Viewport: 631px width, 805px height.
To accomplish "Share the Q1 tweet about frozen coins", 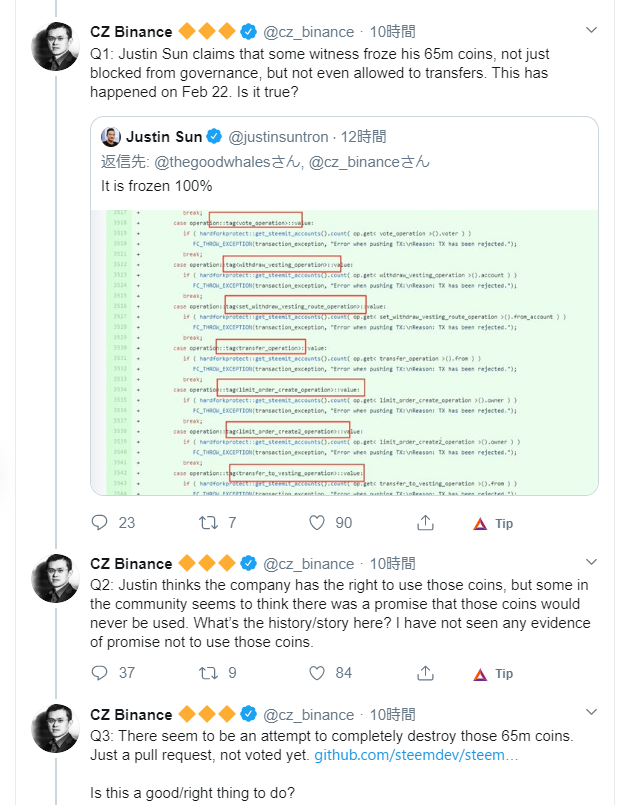I will (425, 522).
